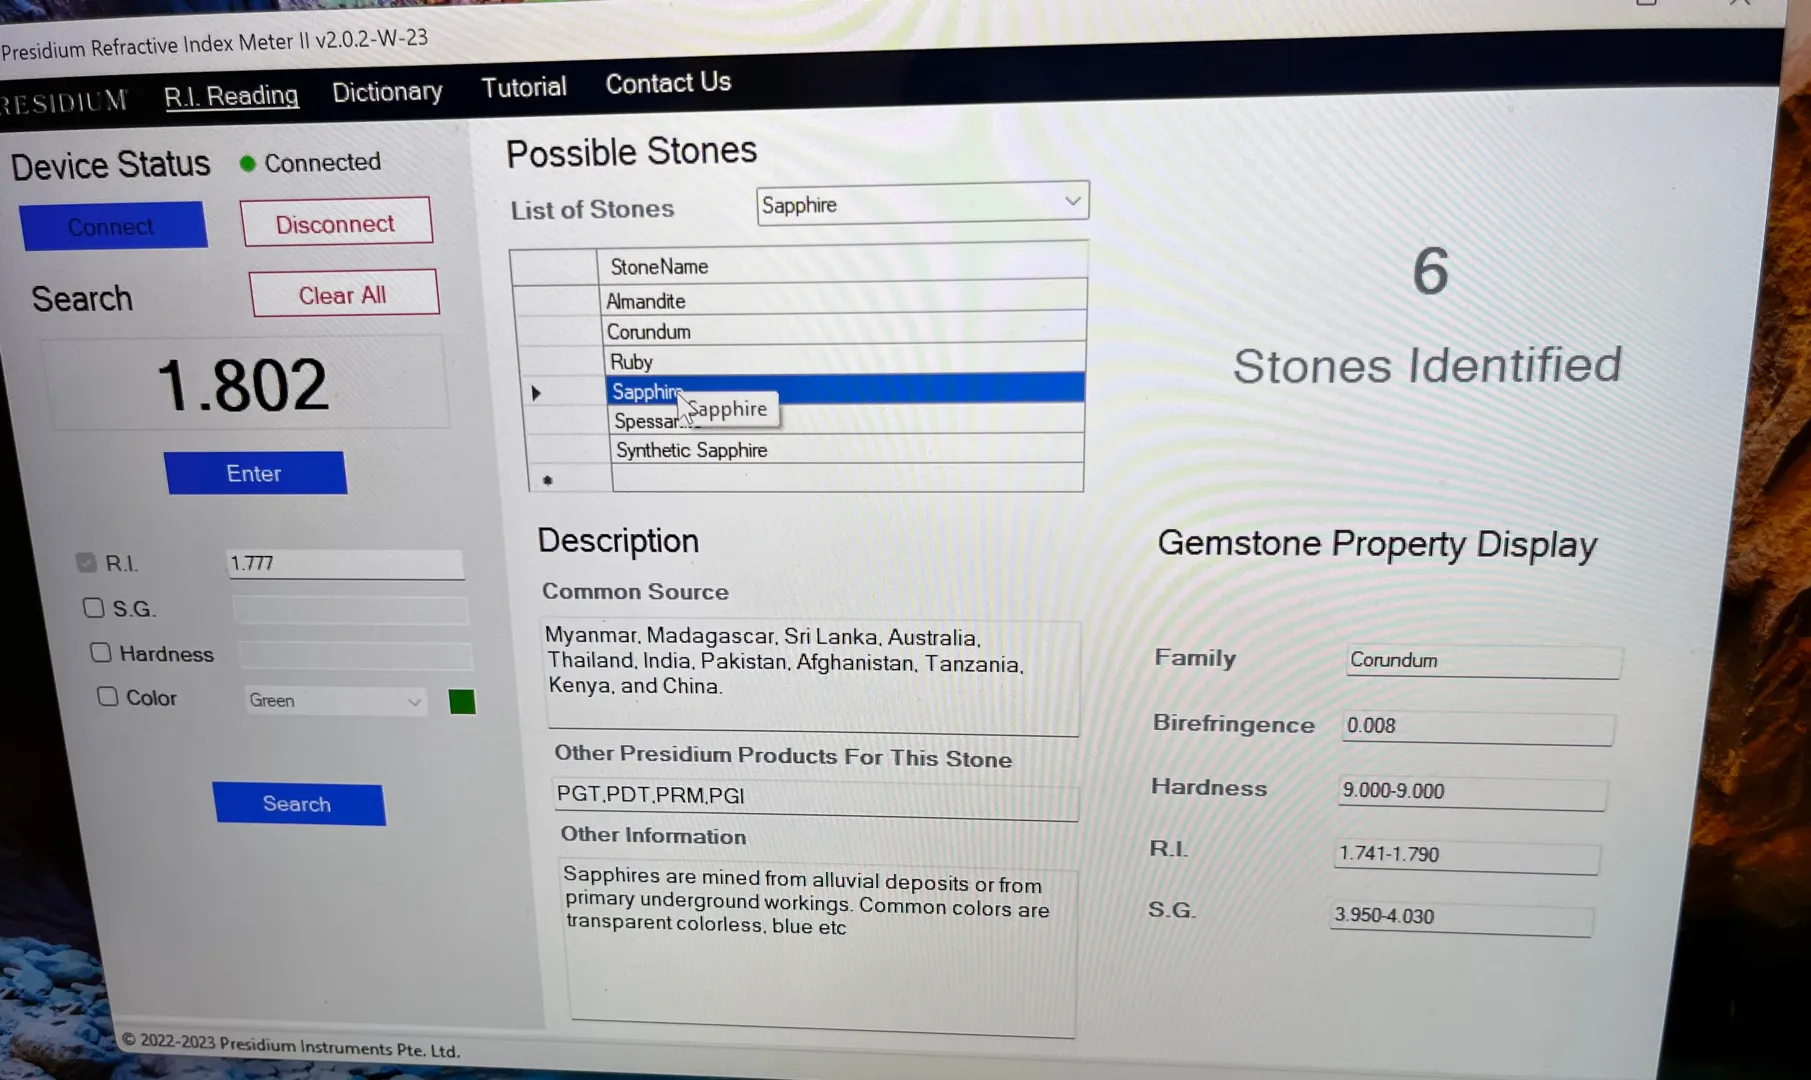Enable the S.G. checkbox
The image size is (1811, 1080).
pyautogui.click(x=94, y=608)
